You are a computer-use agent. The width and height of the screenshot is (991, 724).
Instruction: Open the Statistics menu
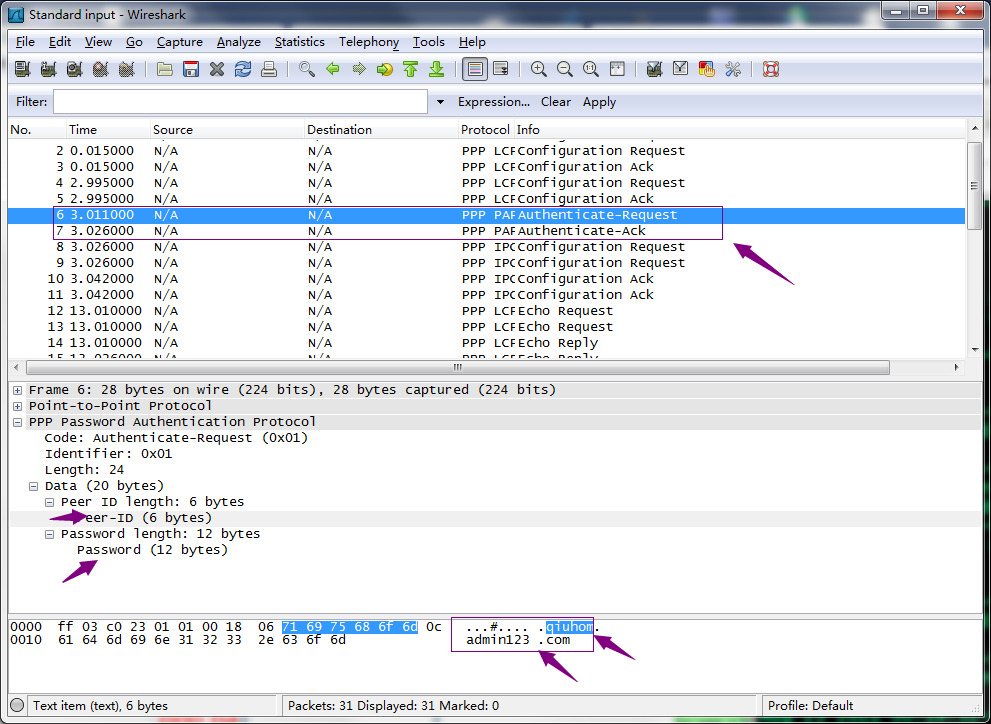coord(300,42)
